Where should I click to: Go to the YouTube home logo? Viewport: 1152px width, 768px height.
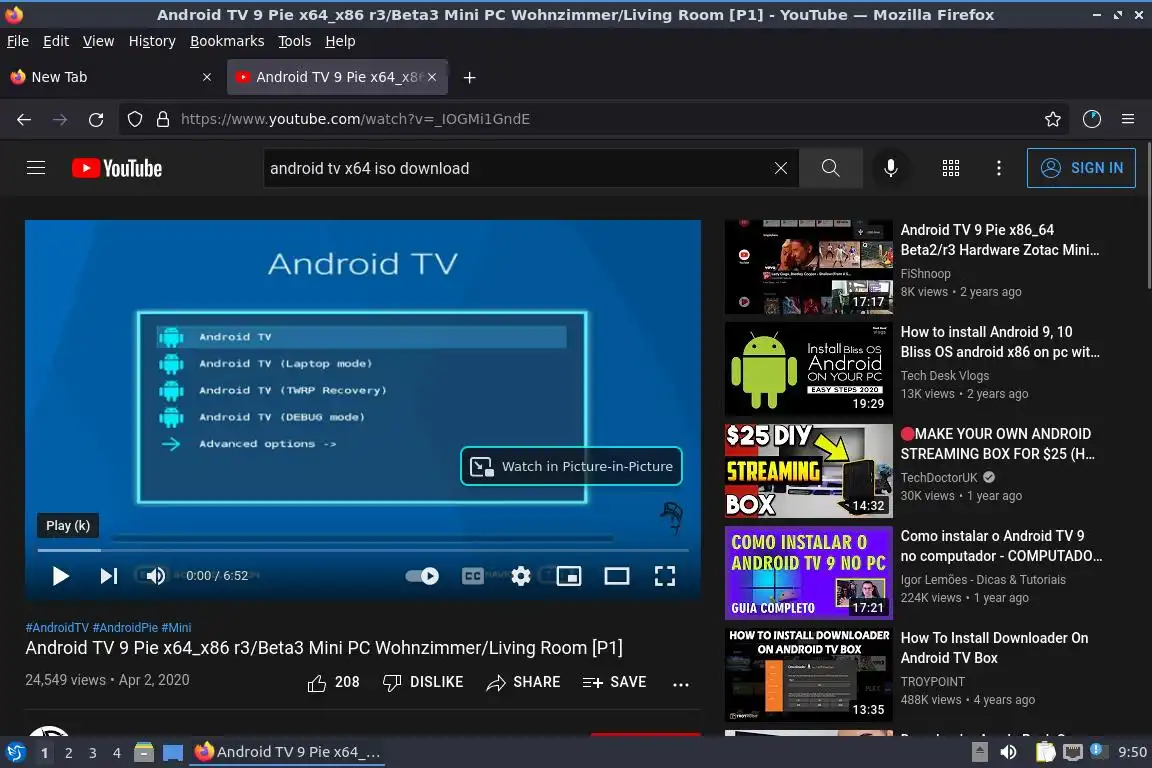click(117, 168)
